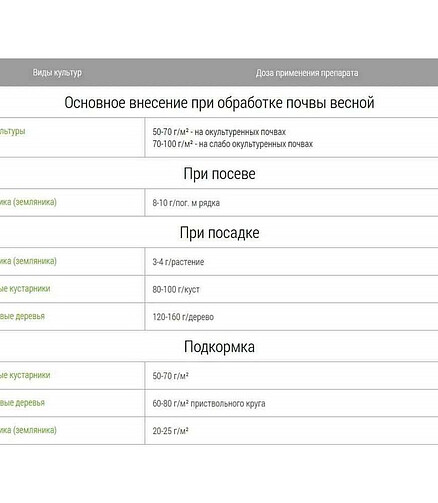The height and width of the screenshot is (503, 438).
Task: Click the '80-100 г/куст' dose cell
Action: click(x=176, y=289)
